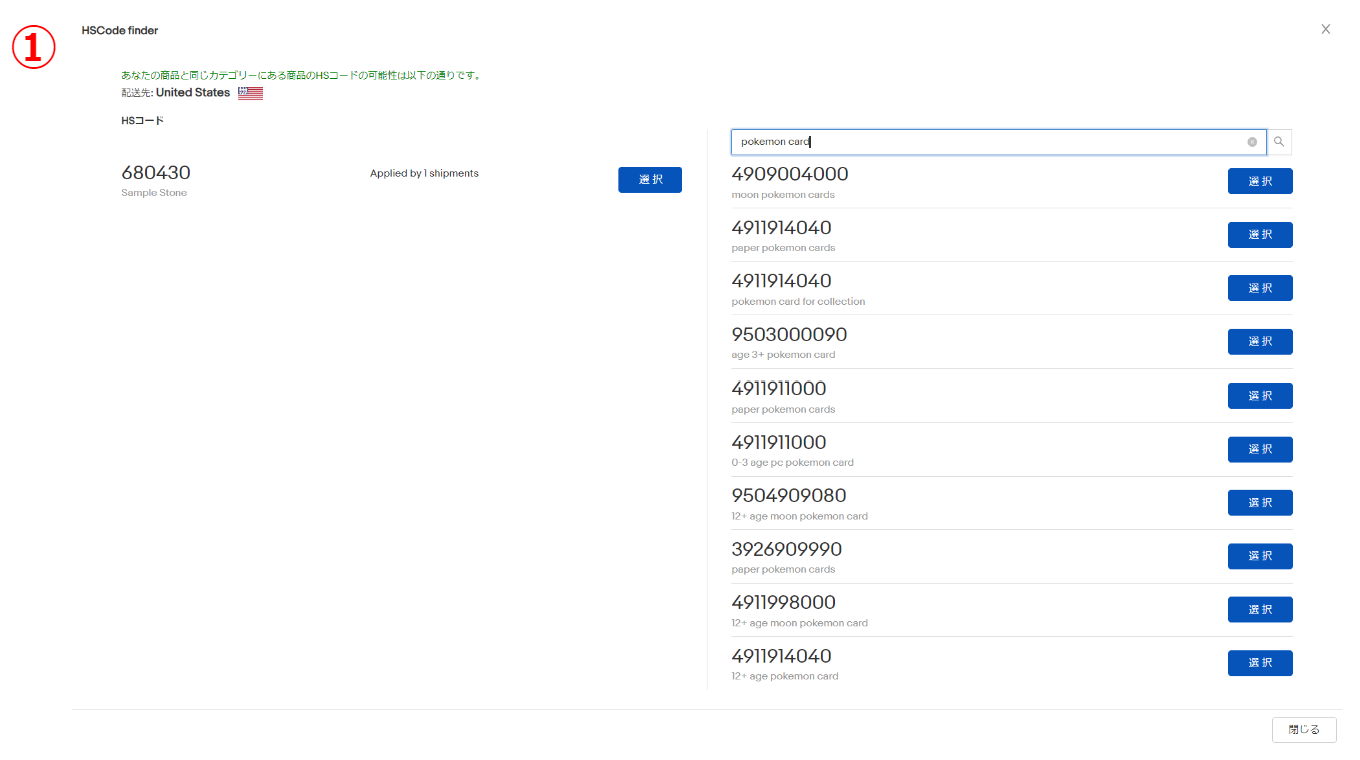
Task: Select 4911914040 paper pokemon cards
Action: pyautogui.click(x=1259, y=235)
